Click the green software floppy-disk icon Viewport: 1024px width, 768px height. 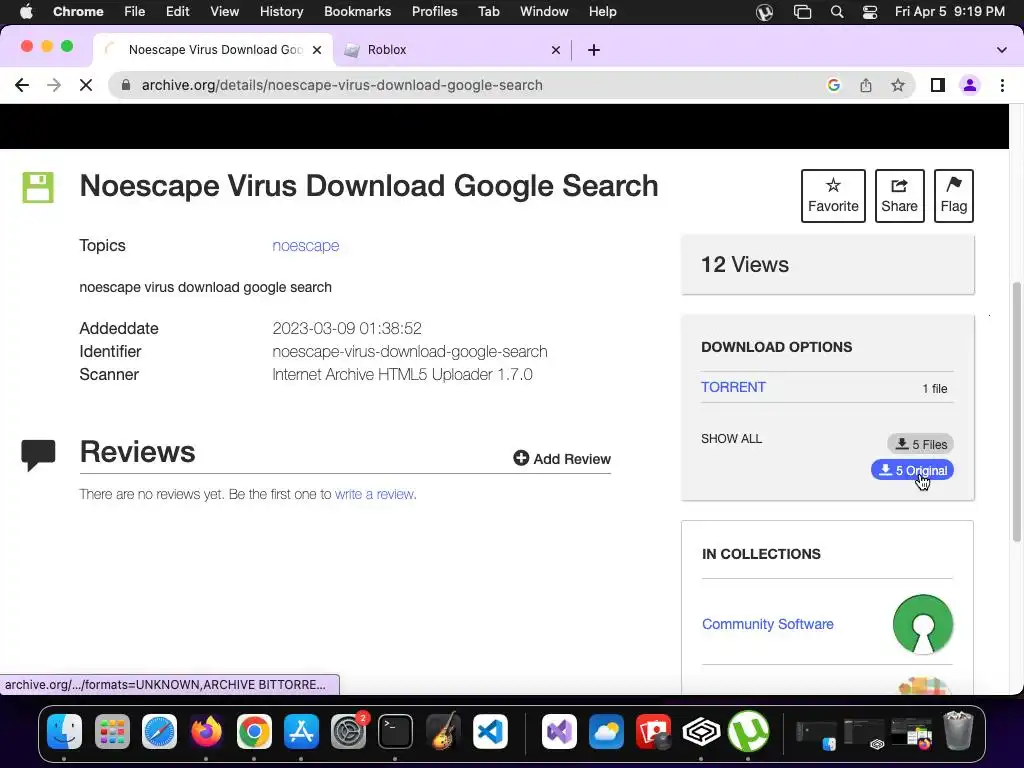click(38, 187)
